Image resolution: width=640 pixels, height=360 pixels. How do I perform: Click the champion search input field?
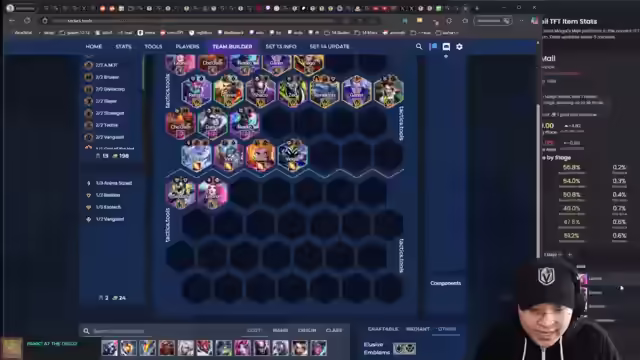click(x=163, y=331)
